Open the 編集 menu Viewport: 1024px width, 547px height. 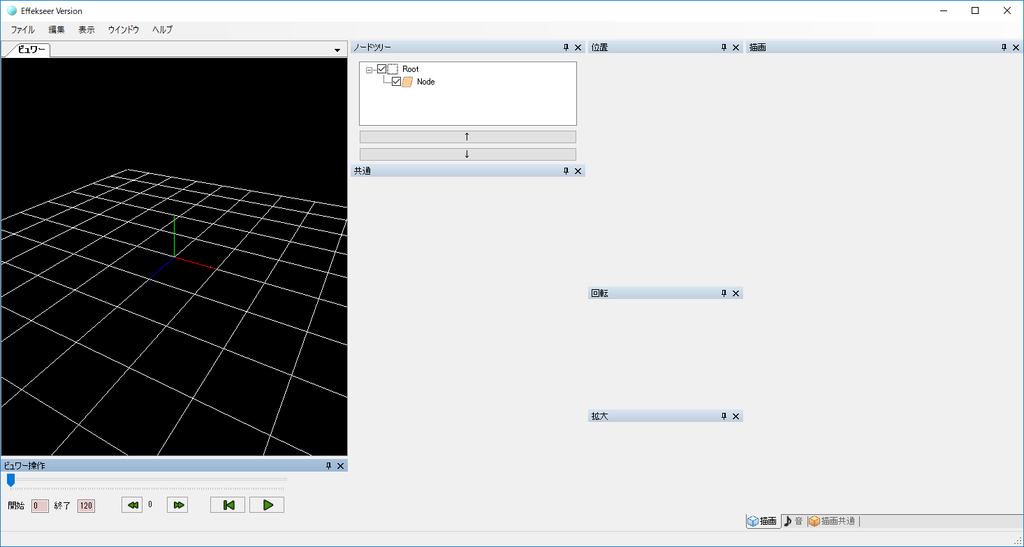point(56,30)
